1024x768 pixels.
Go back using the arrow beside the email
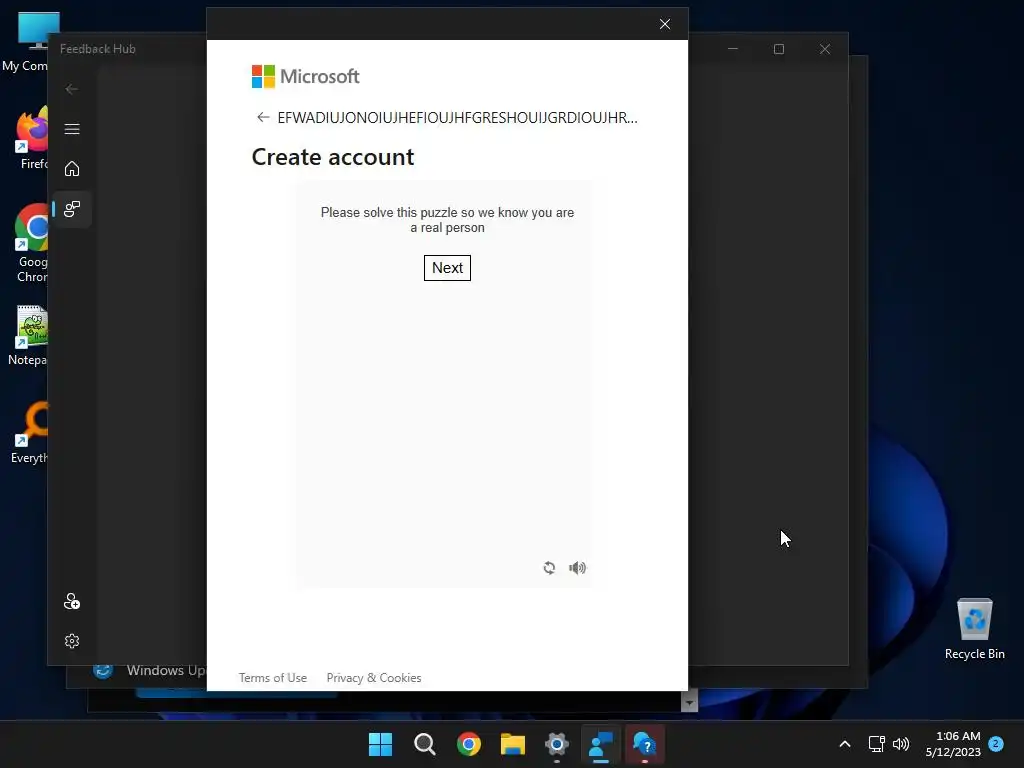tap(263, 118)
